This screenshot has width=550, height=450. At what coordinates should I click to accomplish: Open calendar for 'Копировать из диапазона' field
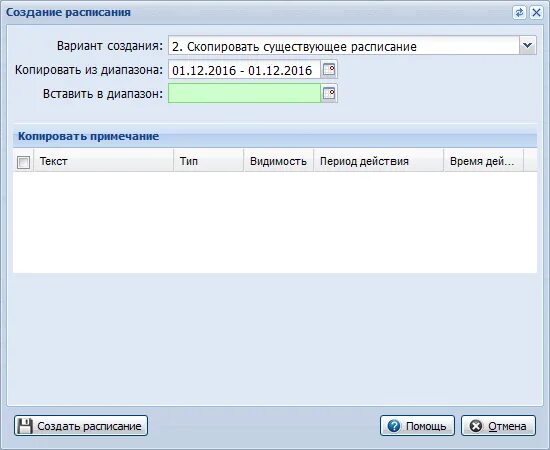coord(329,69)
